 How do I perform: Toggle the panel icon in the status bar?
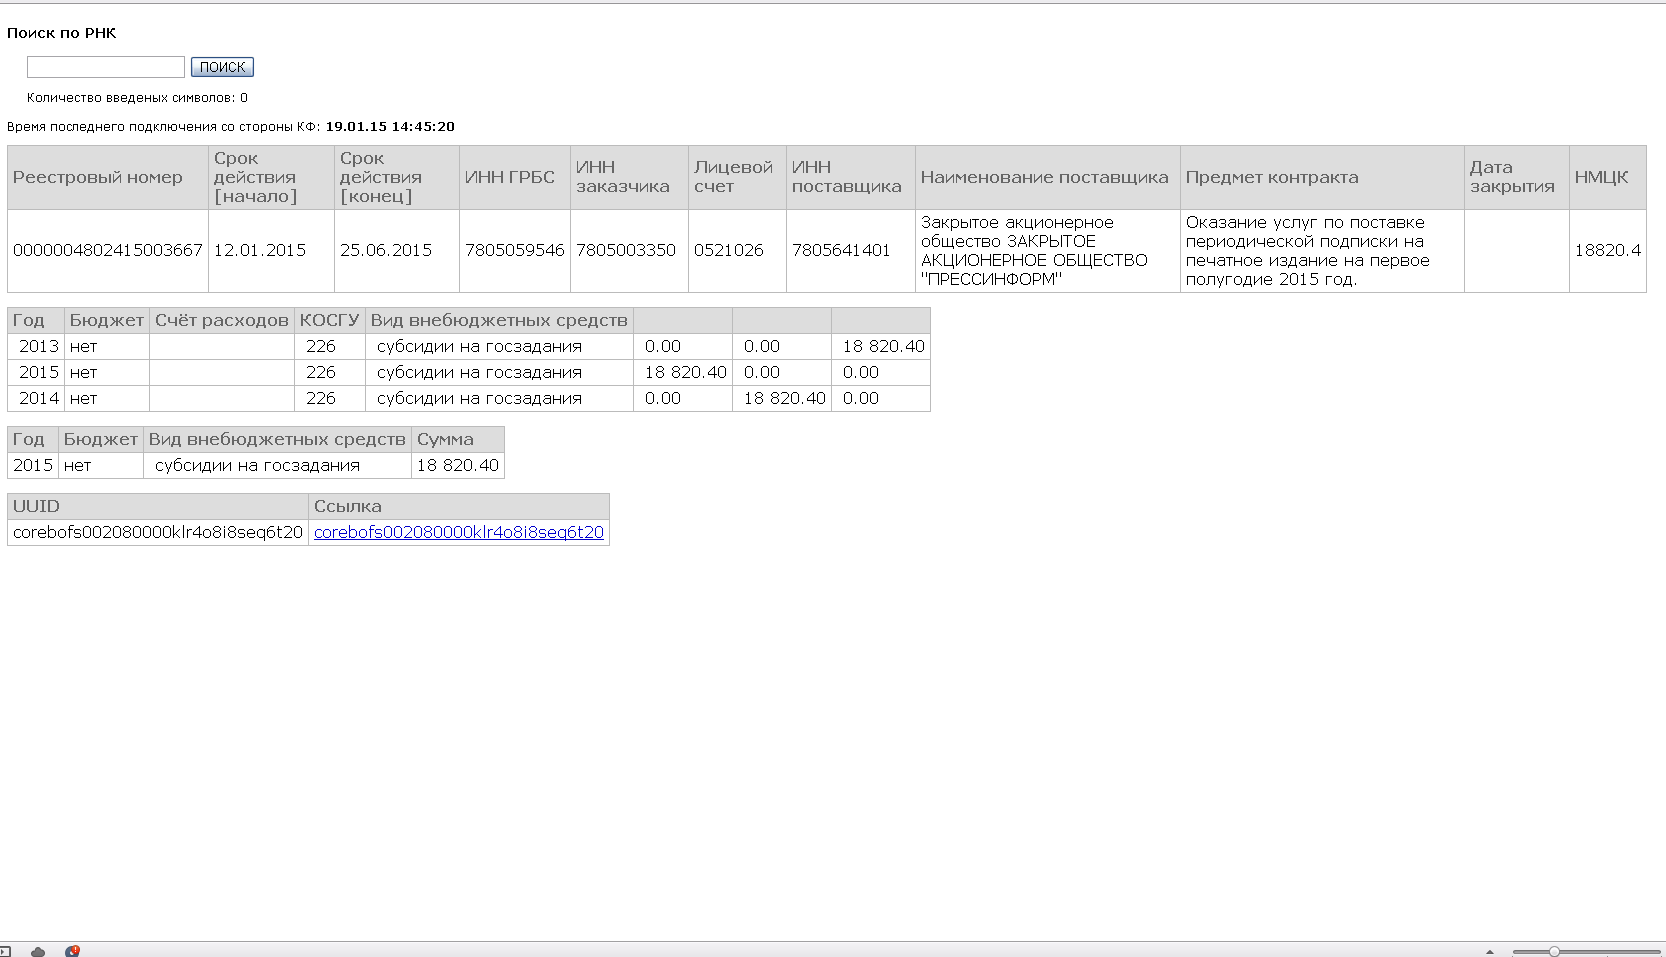click(x=5, y=951)
